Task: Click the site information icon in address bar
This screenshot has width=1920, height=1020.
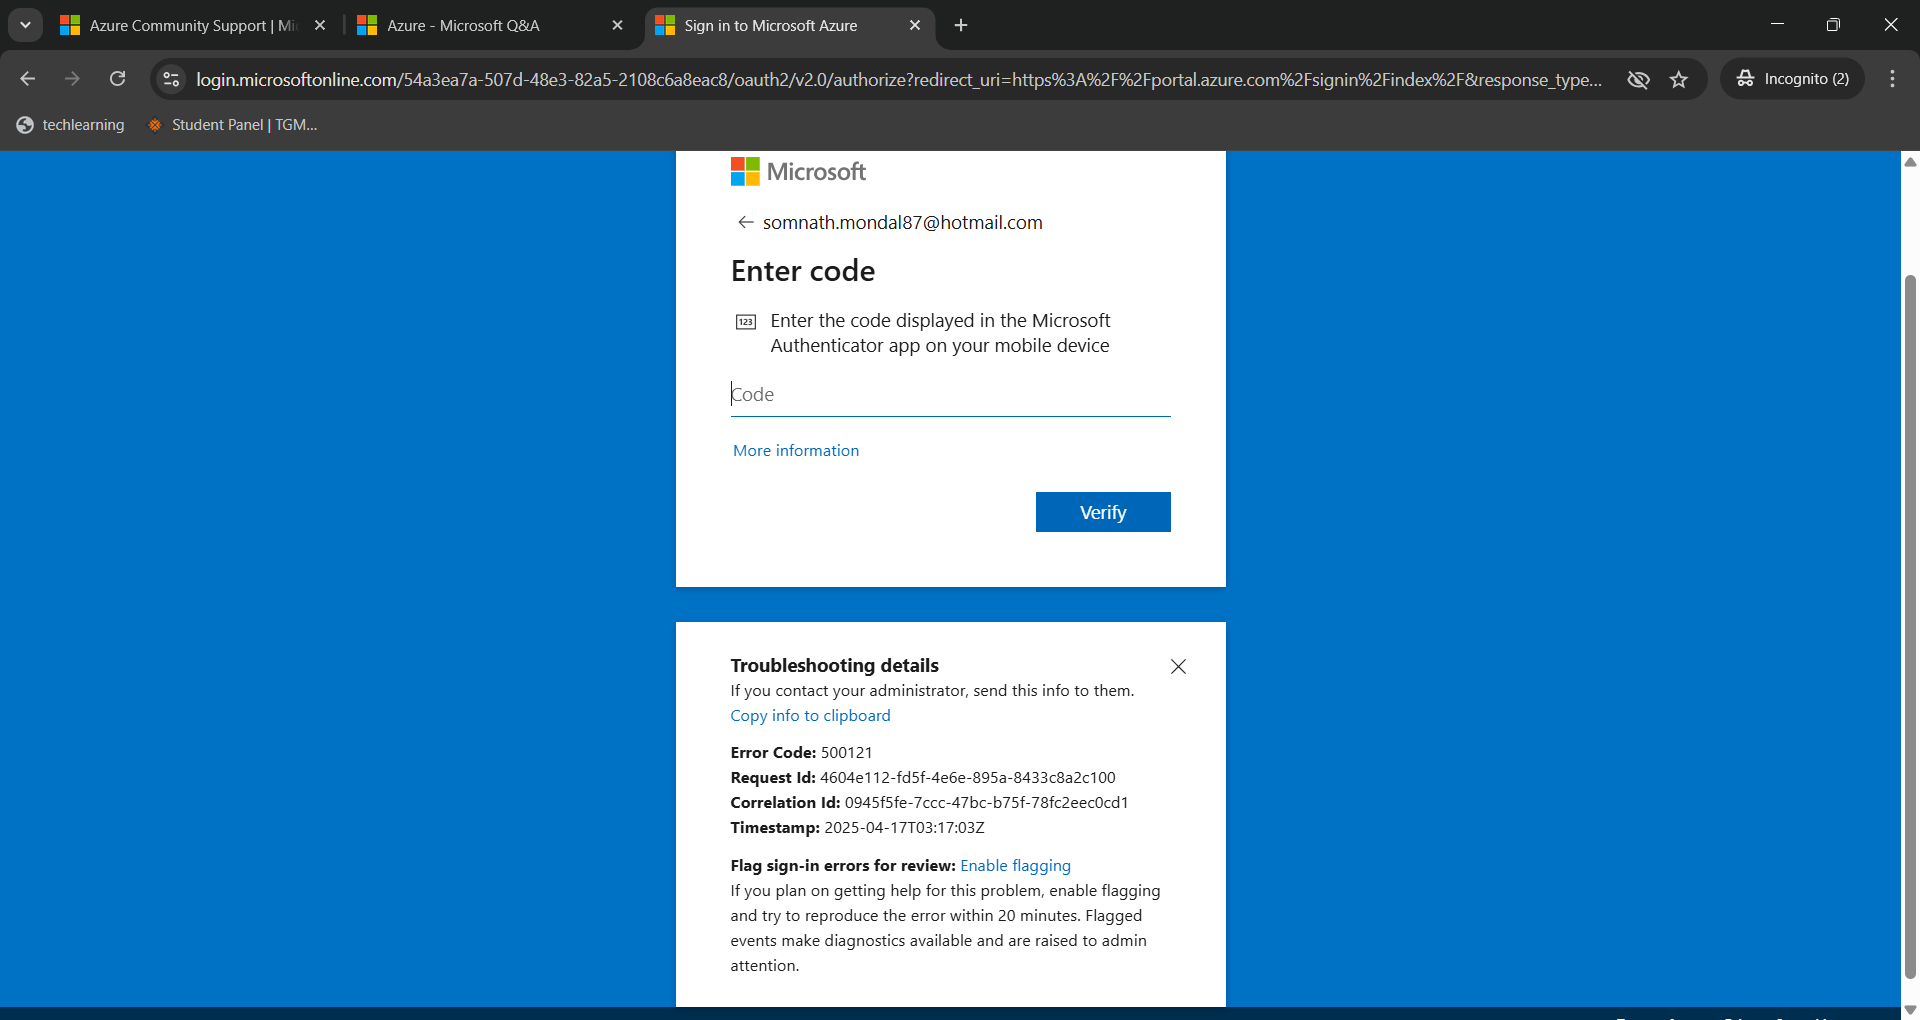Action: [170, 79]
